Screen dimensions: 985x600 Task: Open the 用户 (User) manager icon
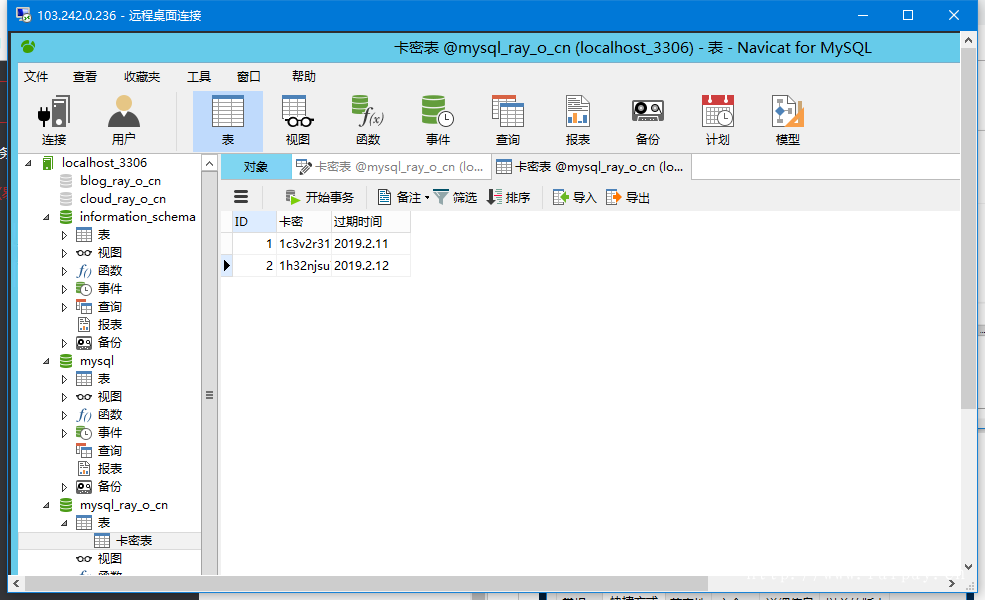[x=124, y=120]
